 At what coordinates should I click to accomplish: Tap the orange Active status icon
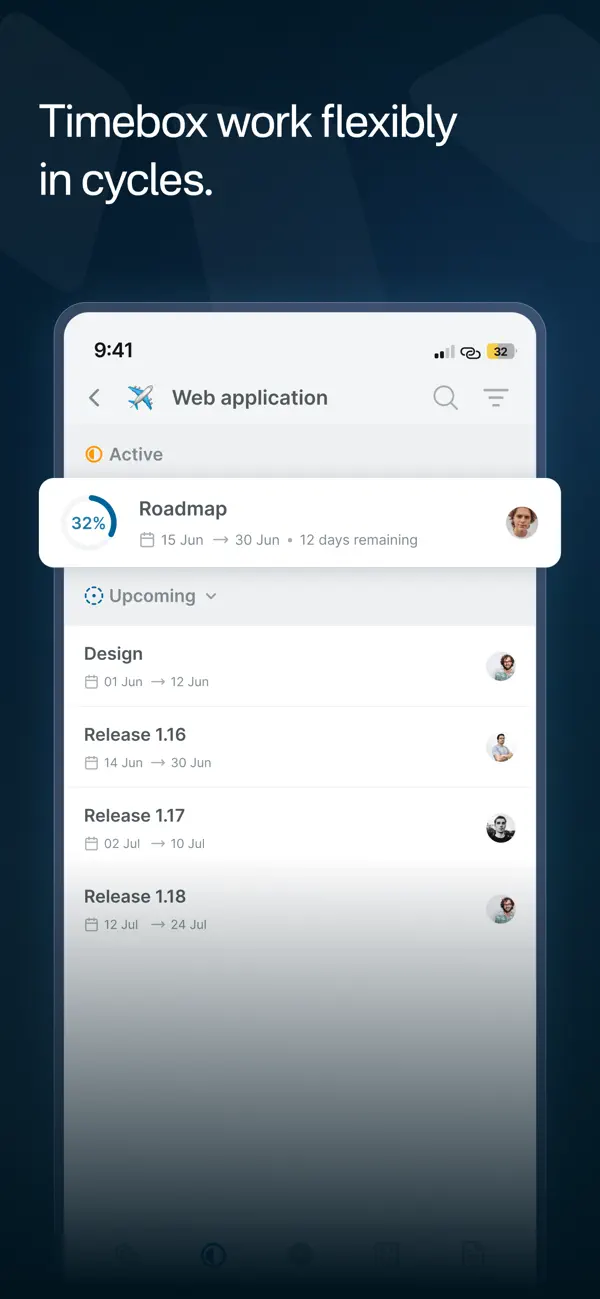tap(94, 454)
